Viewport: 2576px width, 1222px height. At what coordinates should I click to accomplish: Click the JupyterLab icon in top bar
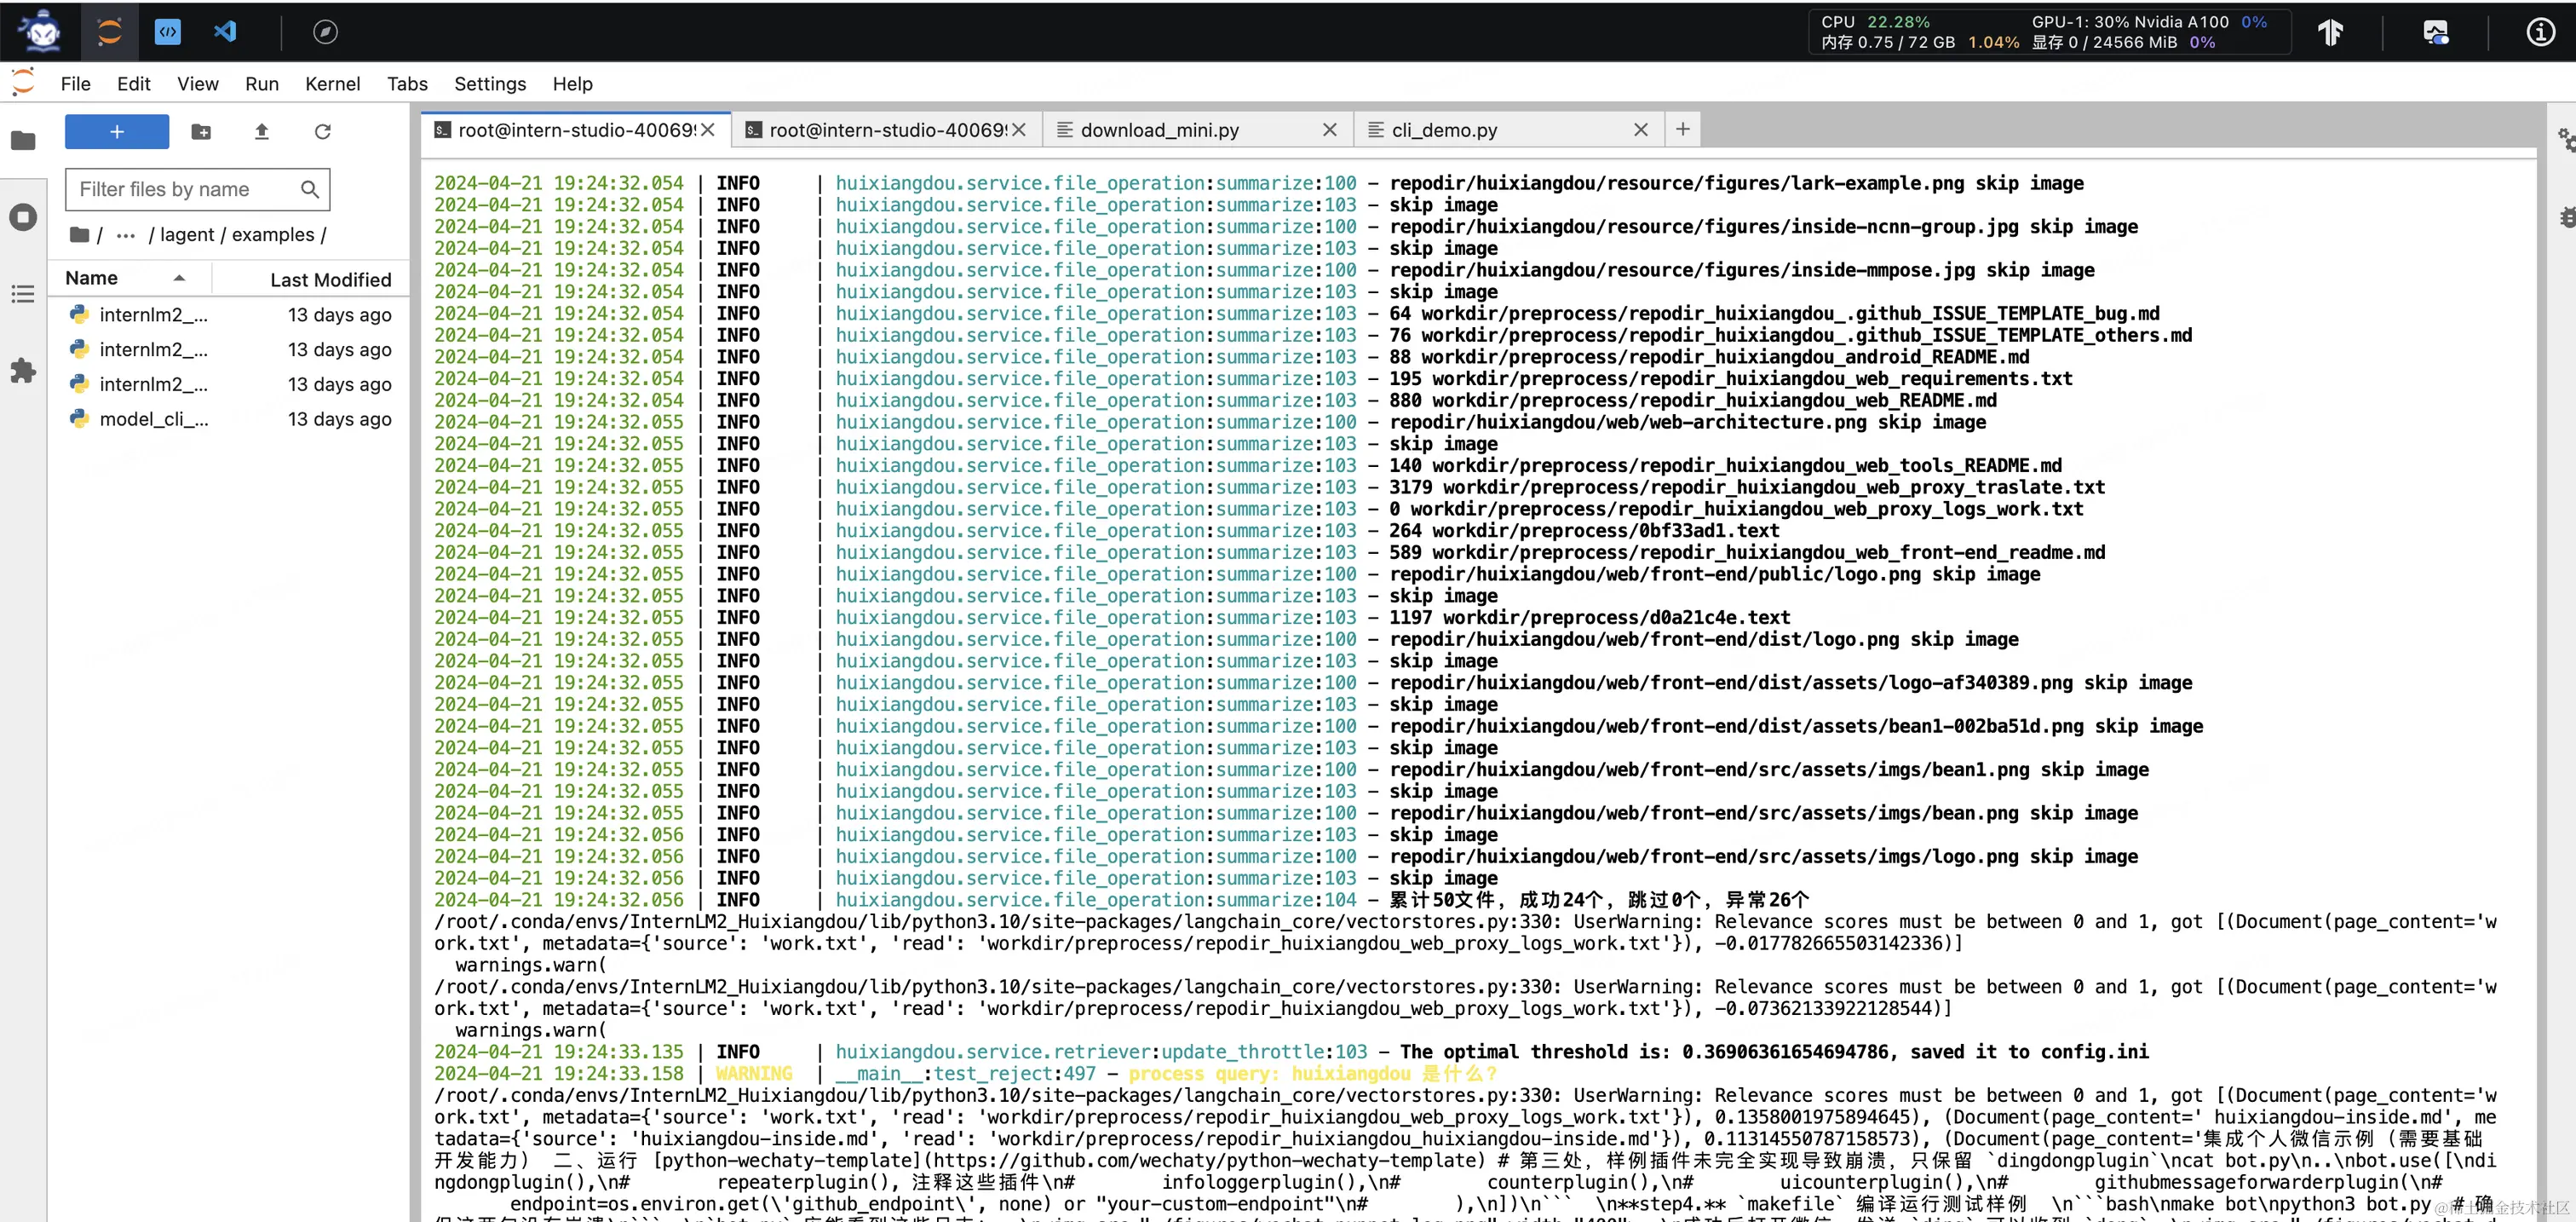coord(109,32)
